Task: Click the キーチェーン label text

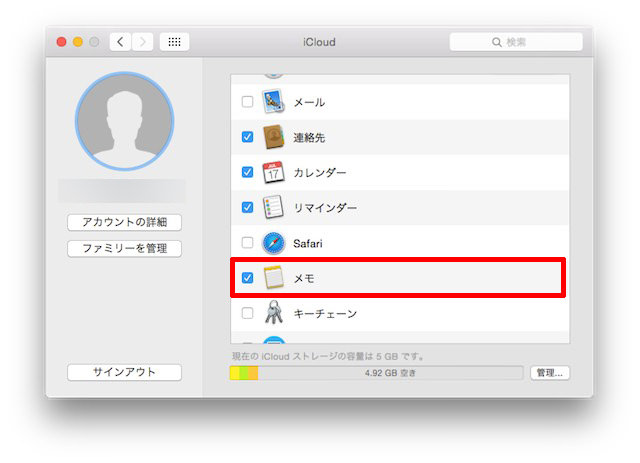Action: click(x=325, y=314)
